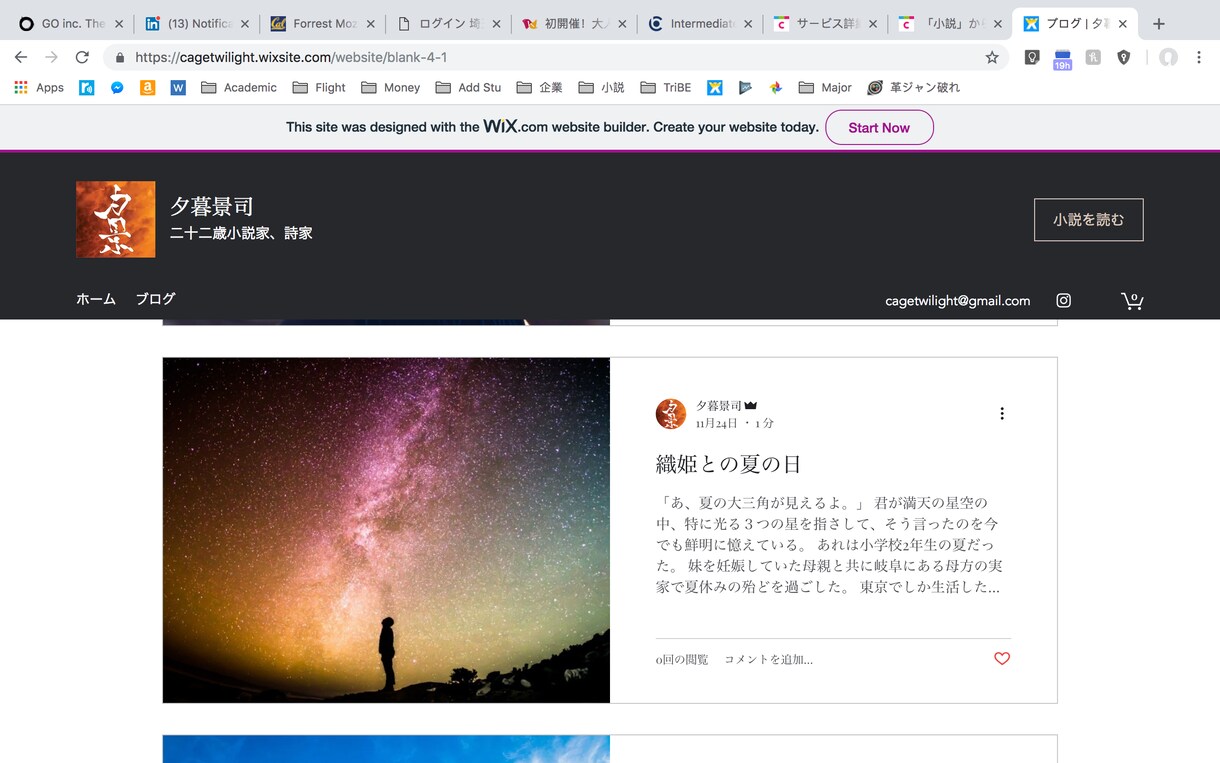Close the LinkedIn Notifications tab
Viewport: 1220px width, 763px height.
click(x=245, y=24)
